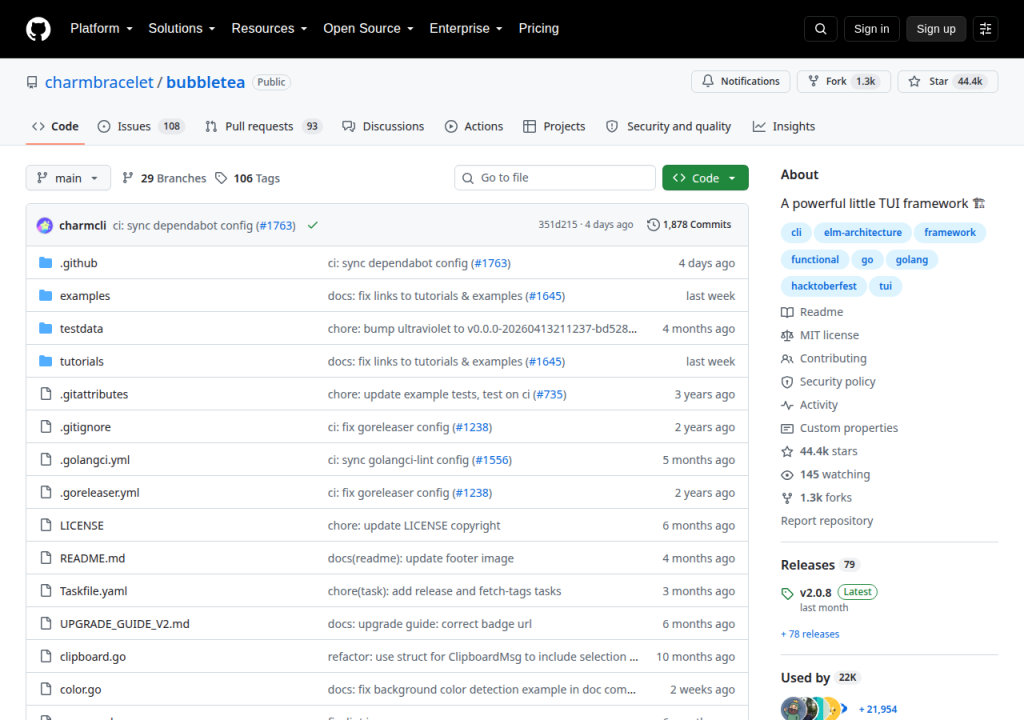Switch to the Issues tab
The width and height of the screenshot is (1024, 720).
pyautogui.click(x=141, y=126)
